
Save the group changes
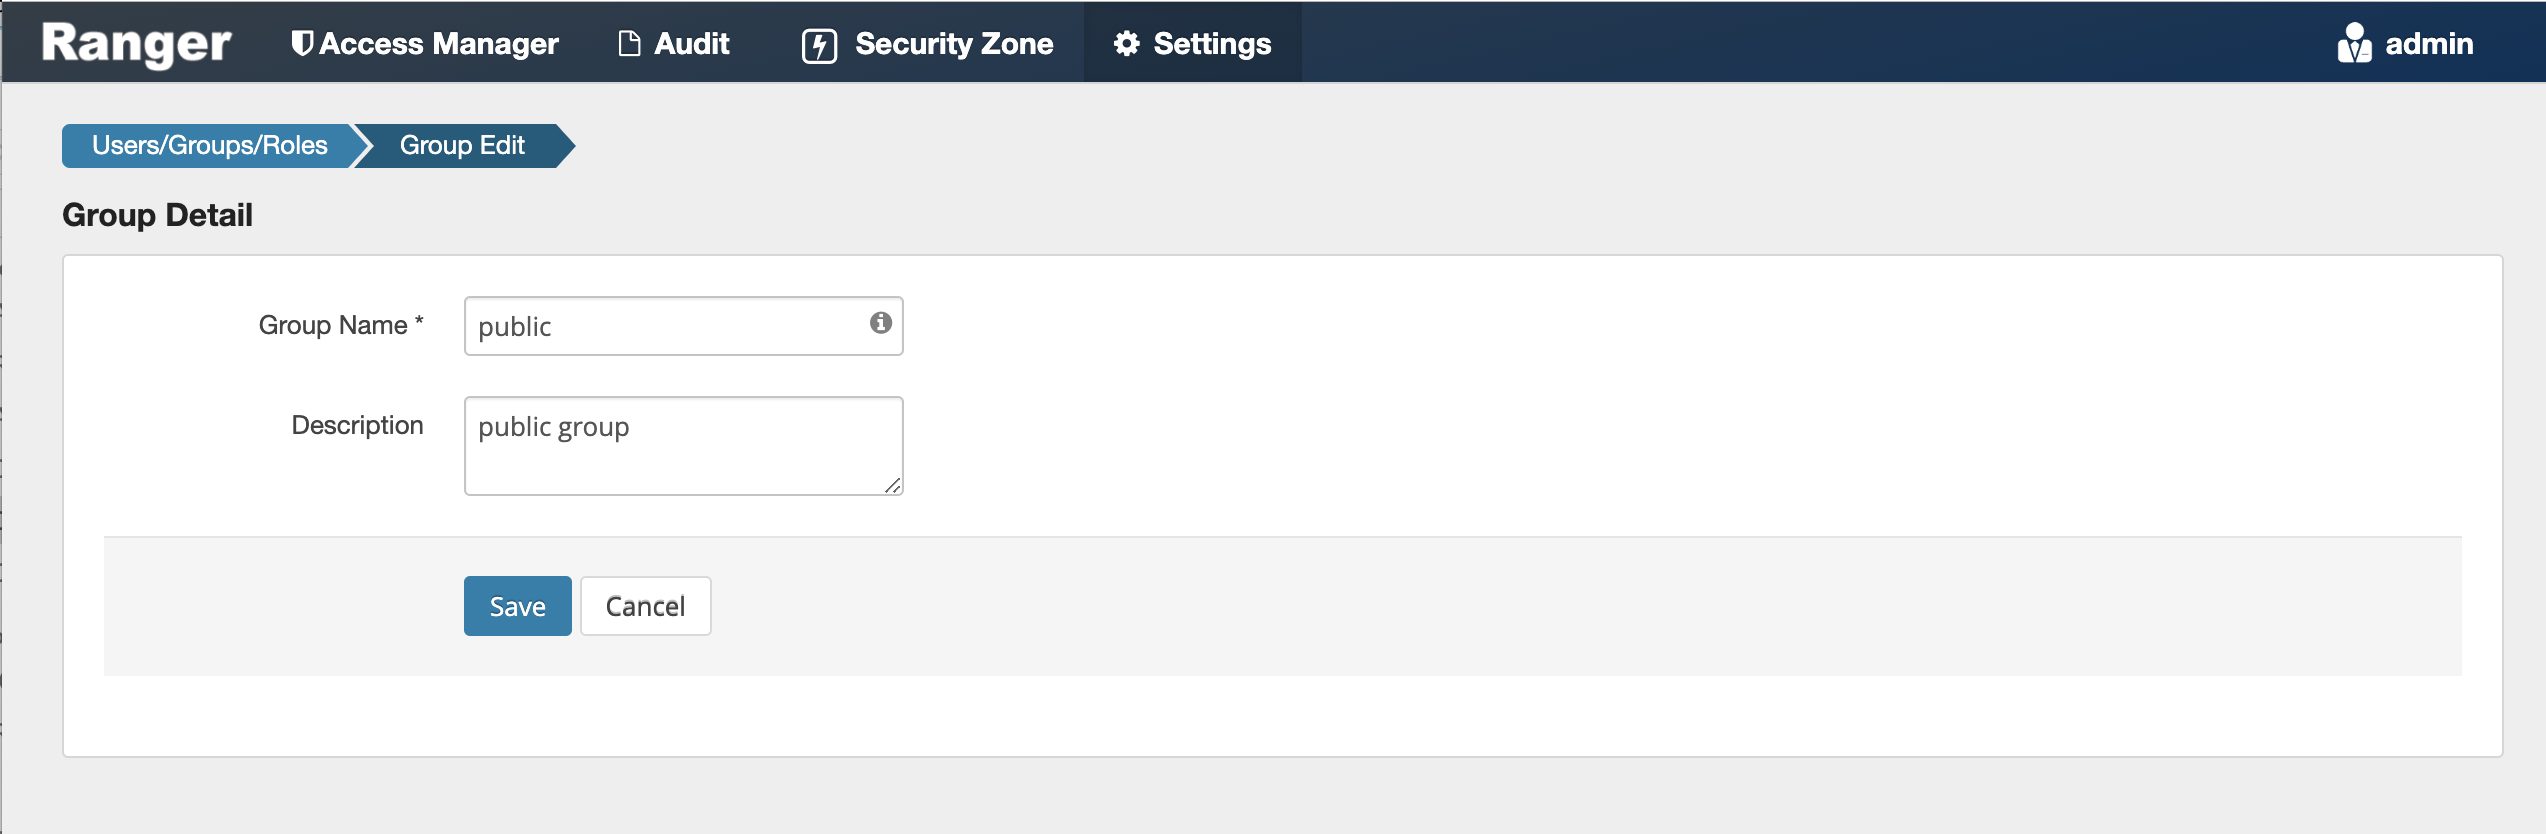[x=517, y=606]
